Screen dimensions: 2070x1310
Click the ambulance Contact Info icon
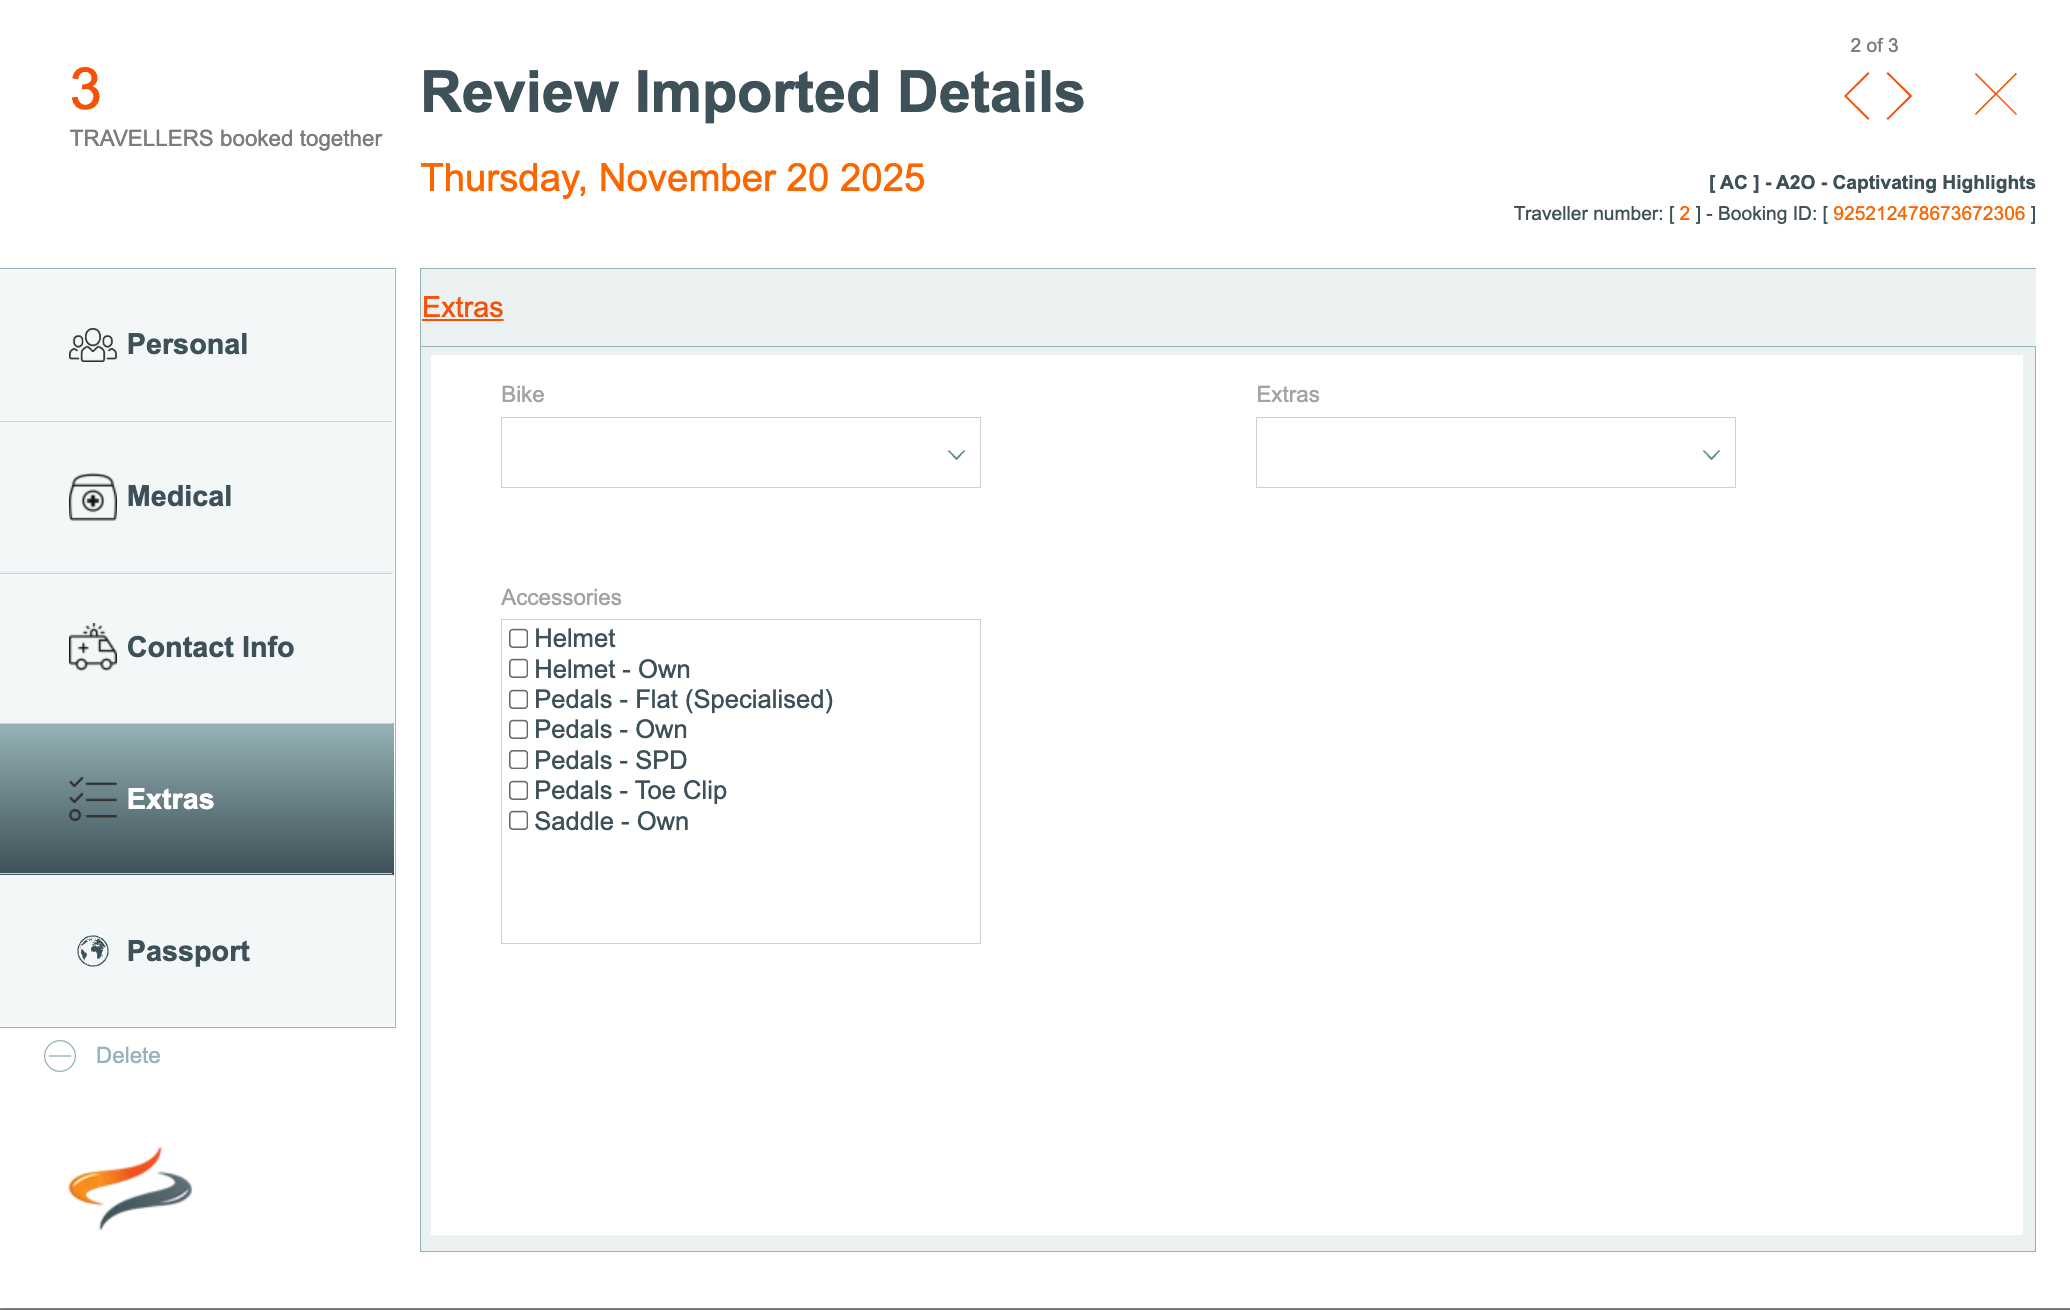click(x=92, y=647)
